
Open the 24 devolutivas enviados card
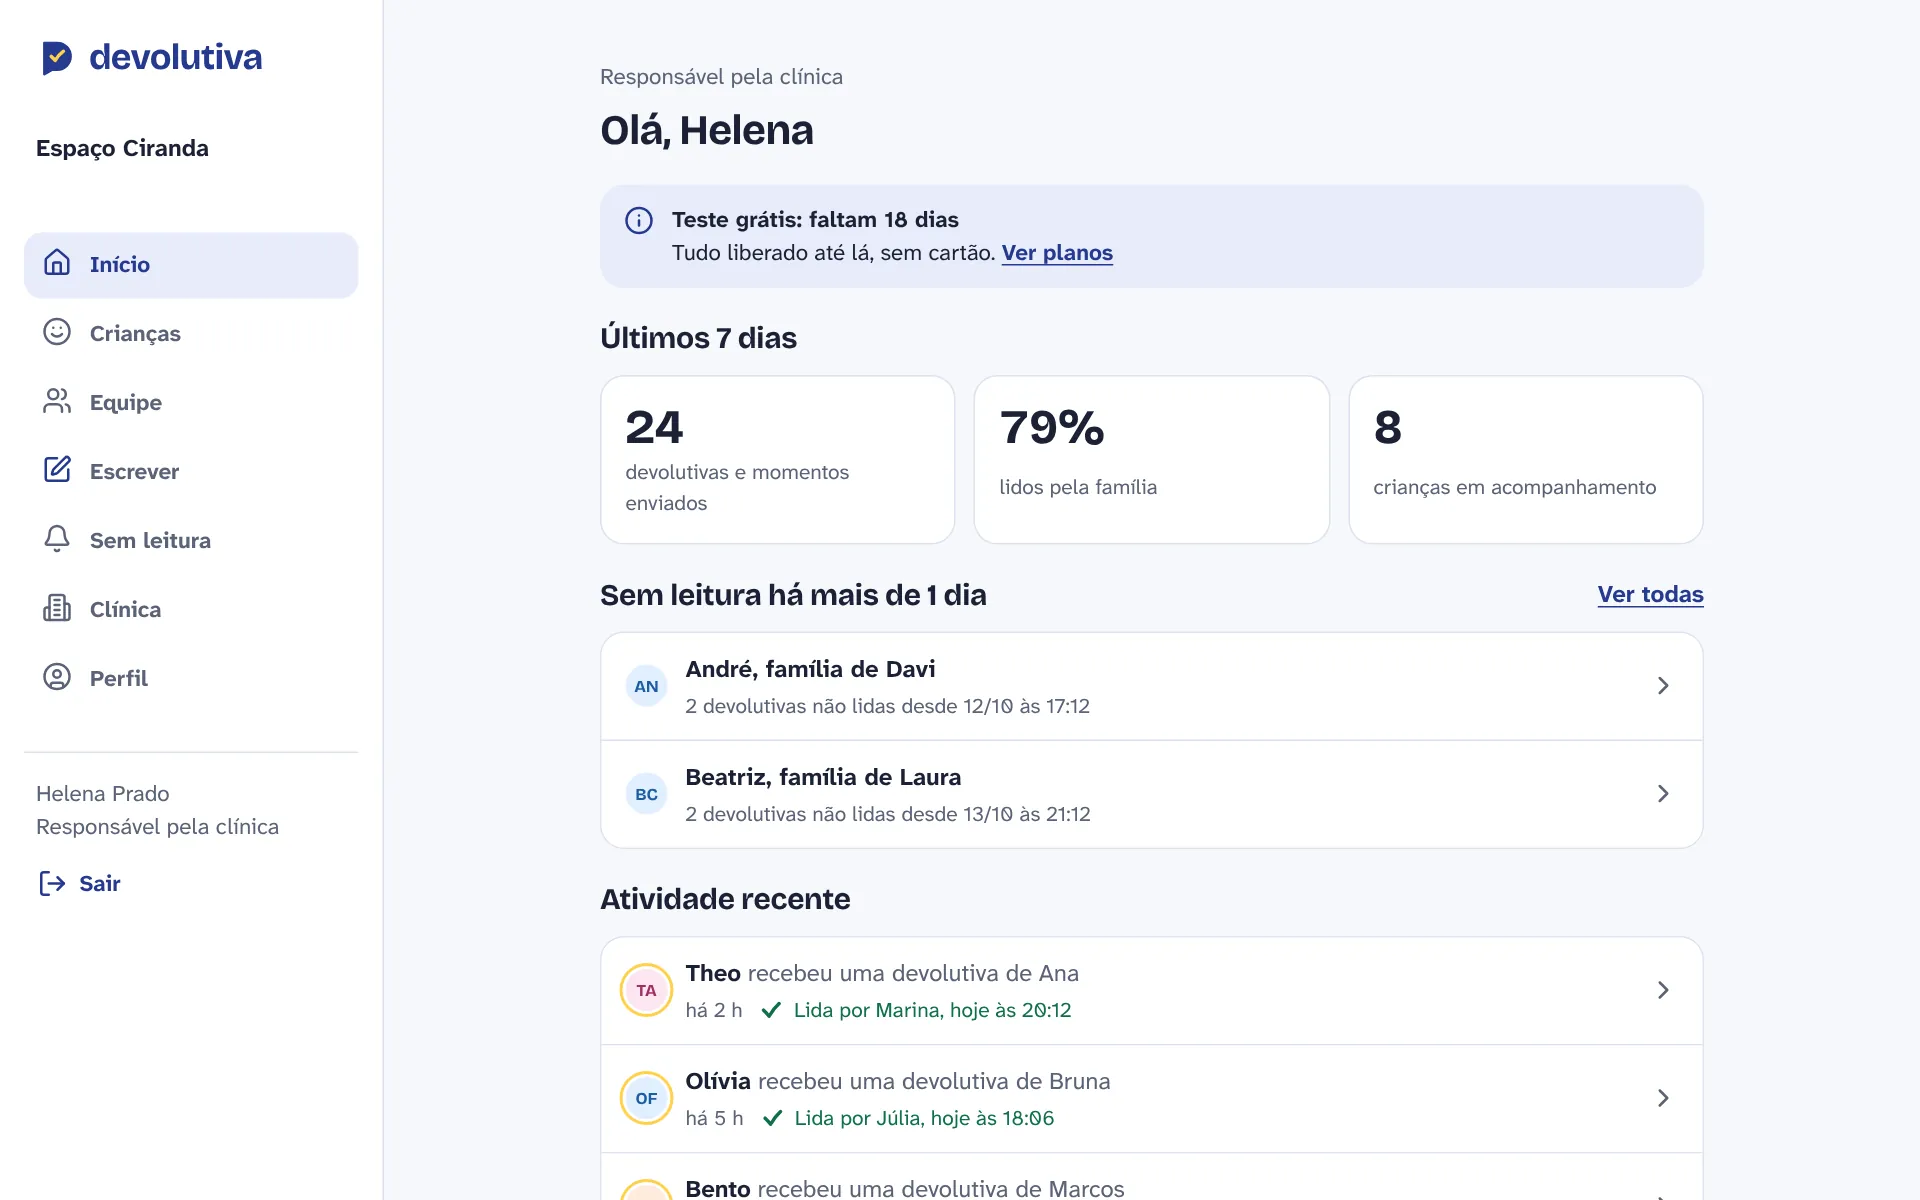coord(777,460)
